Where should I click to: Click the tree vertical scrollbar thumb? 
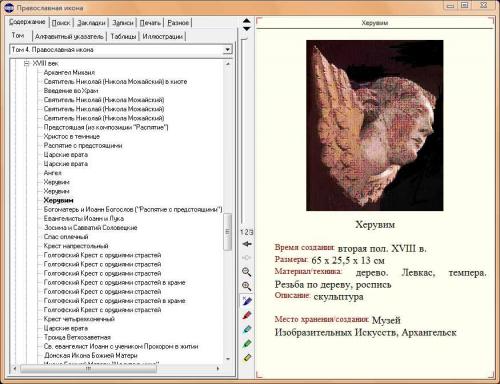[228, 232]
